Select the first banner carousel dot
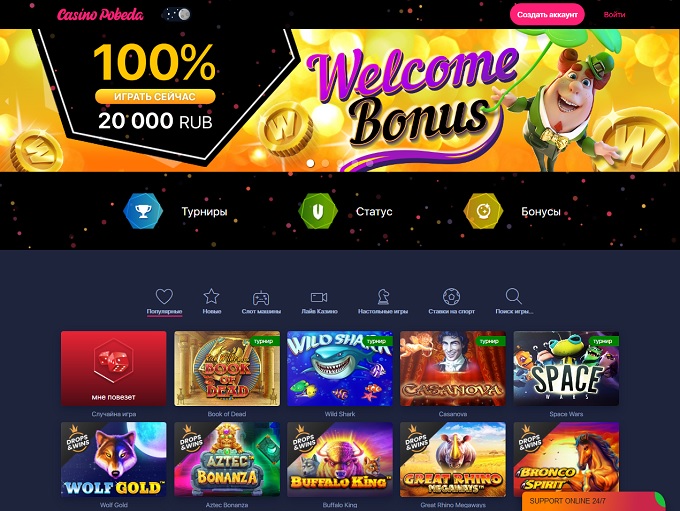The height and width of the screenshot is (511, 680). (311, 163)
